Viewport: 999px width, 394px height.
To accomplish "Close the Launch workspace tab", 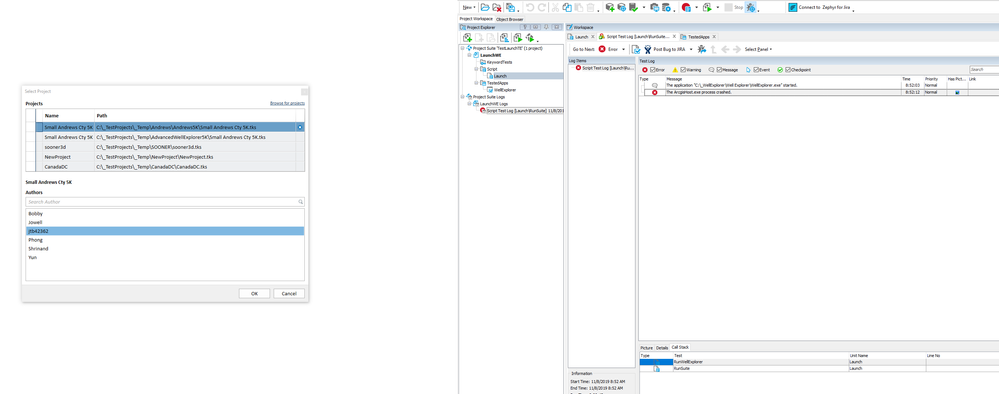I will click(593, 37).
